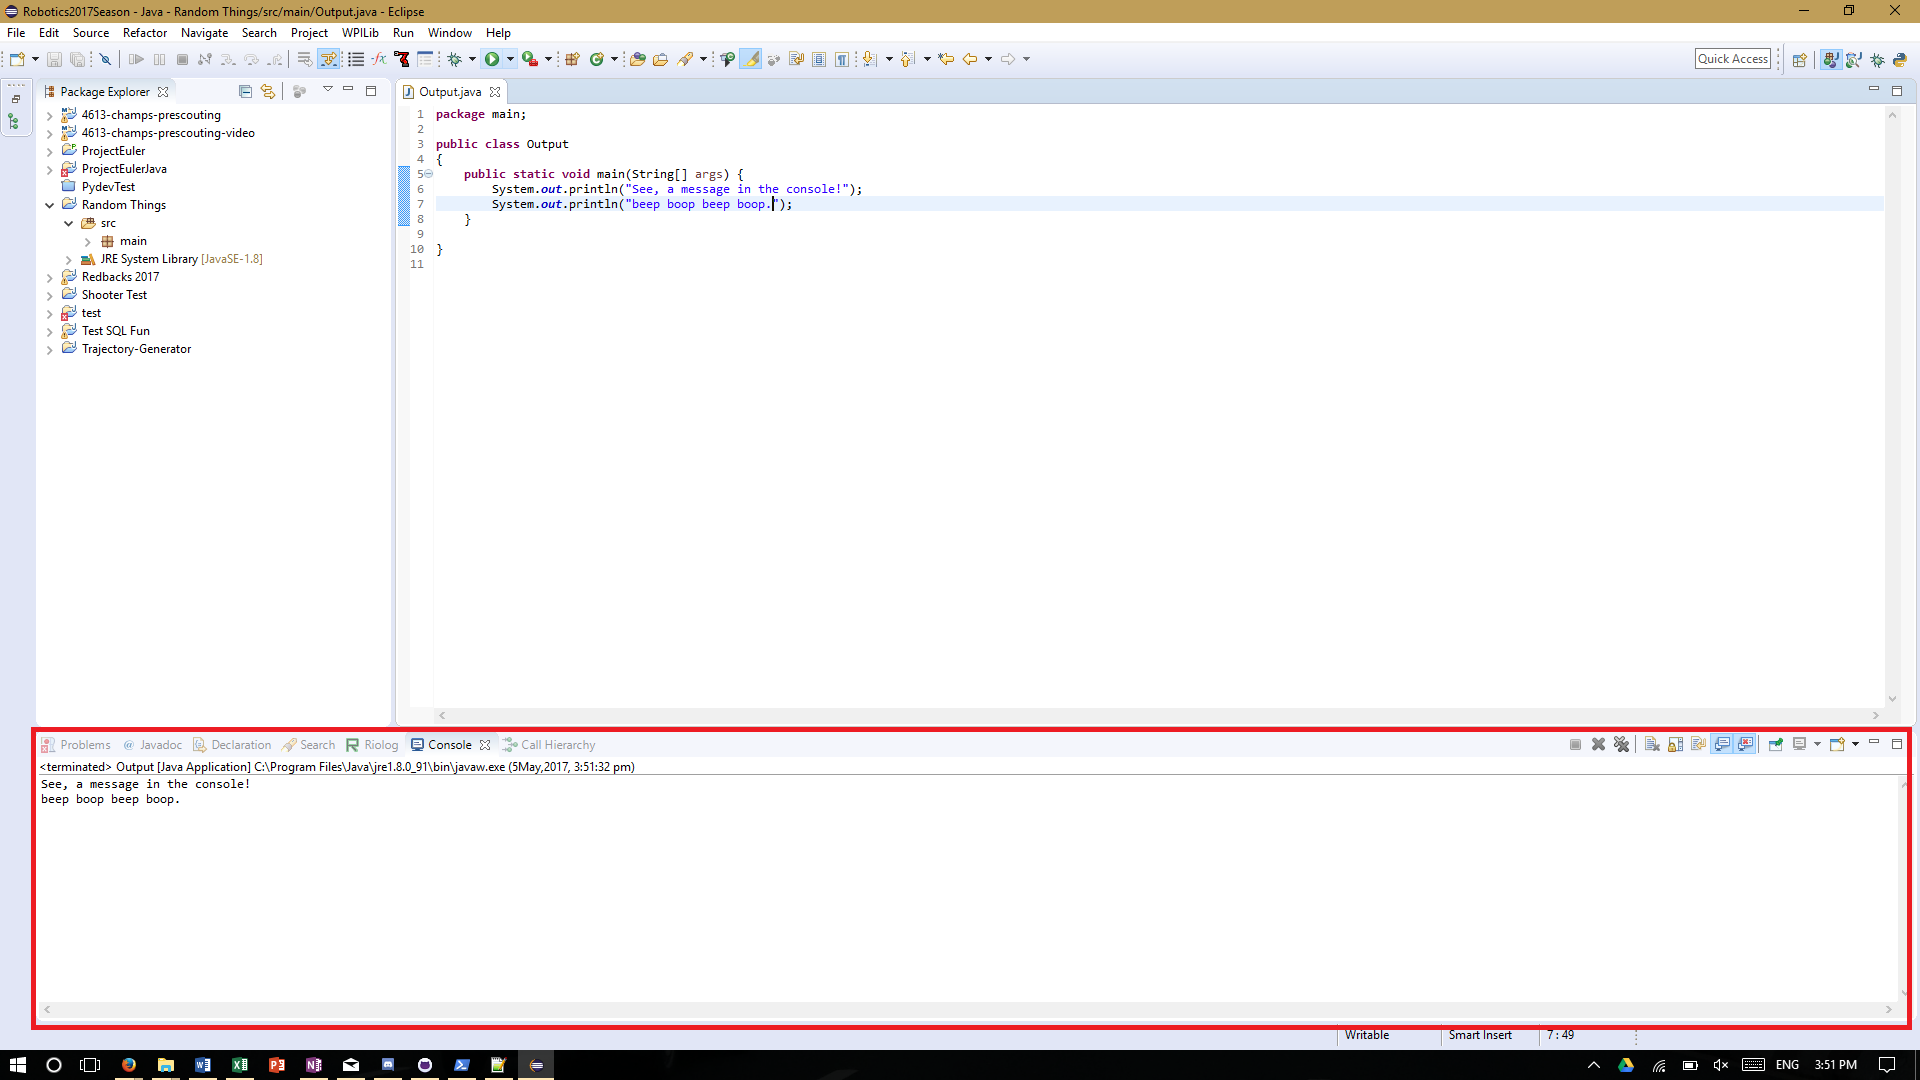Expand the Random Things project tree
The image size is (1920, 1080).
(x=46, y=204)
